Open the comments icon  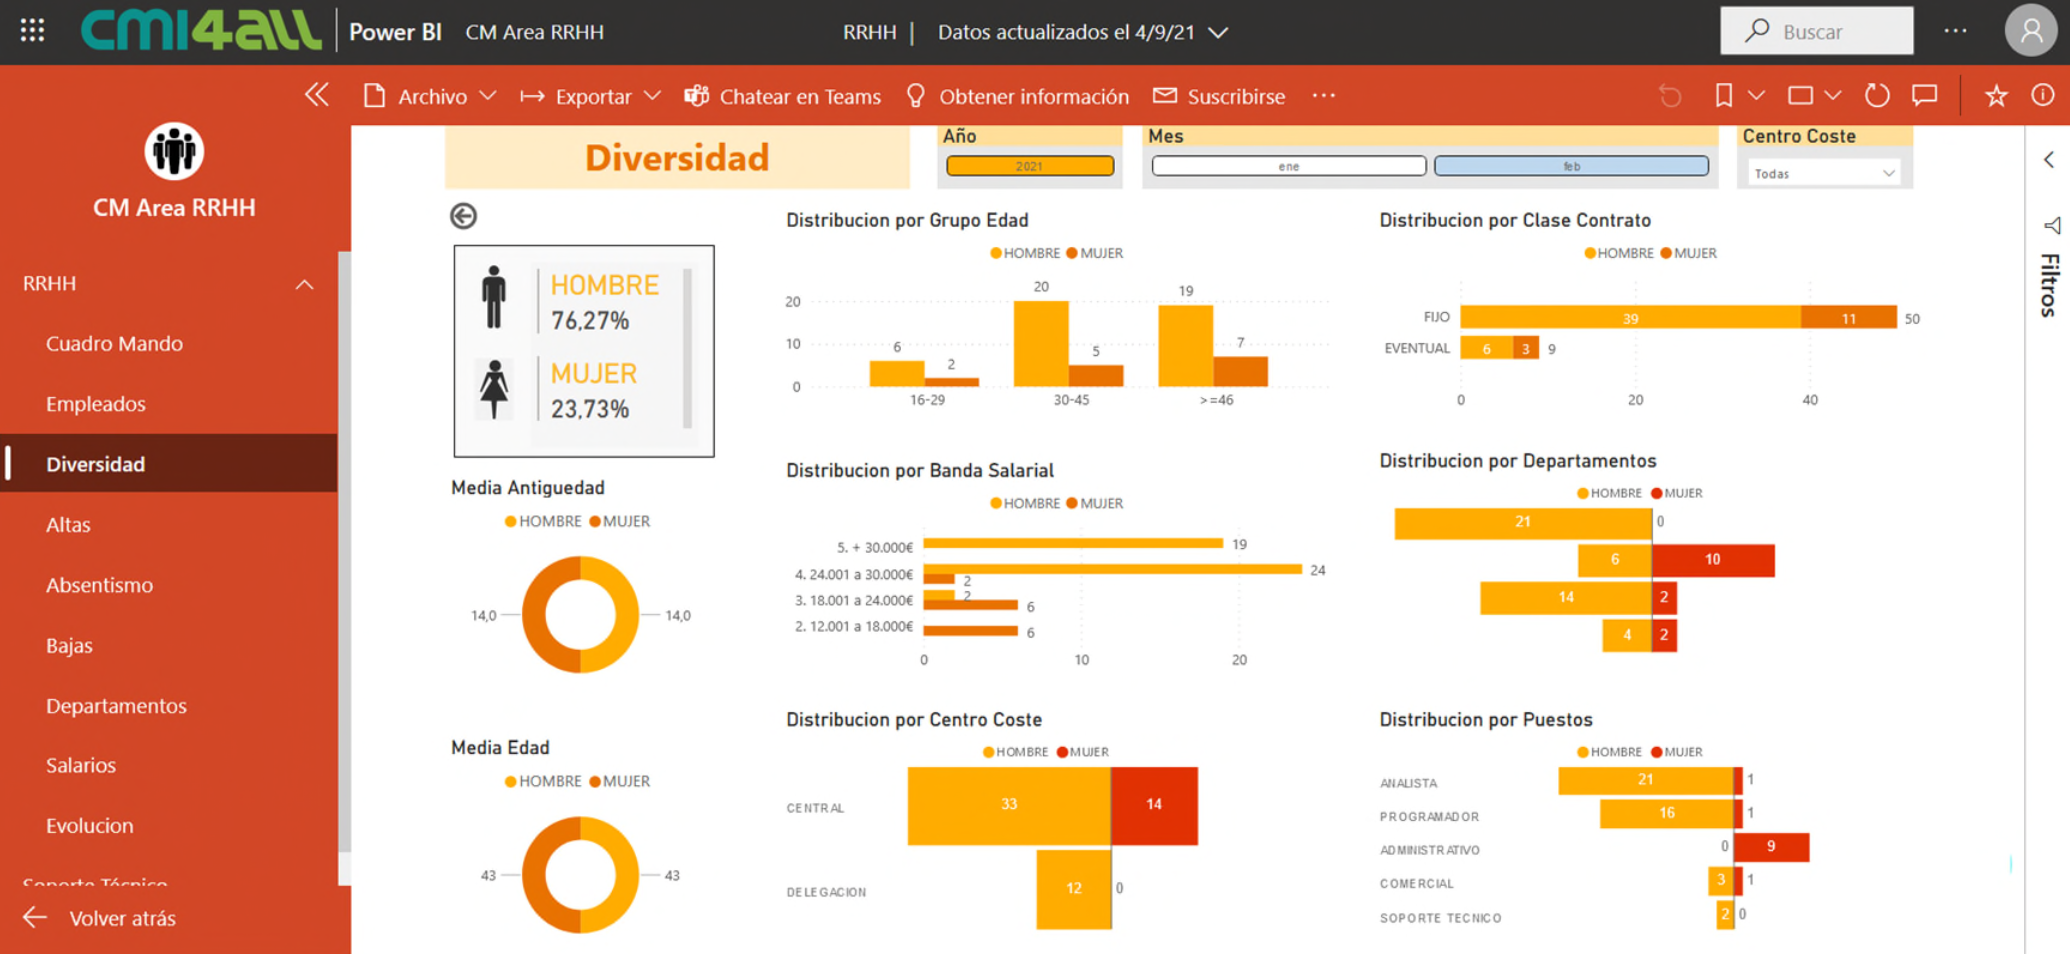tap(1924, 96)
